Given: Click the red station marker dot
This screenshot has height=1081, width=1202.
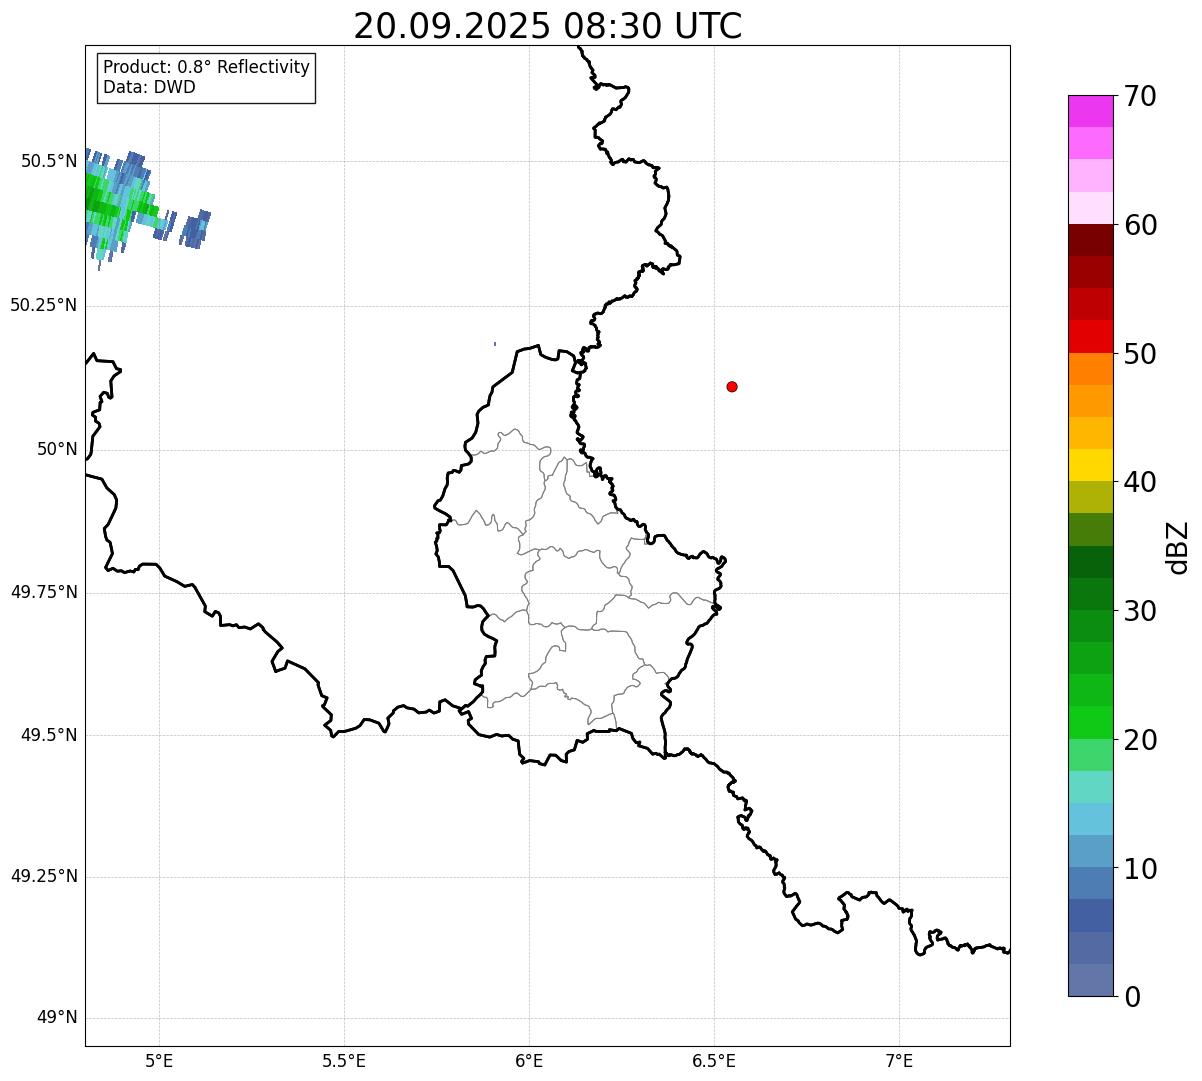Looking at the screenshot, I should (x=732, y=386).
